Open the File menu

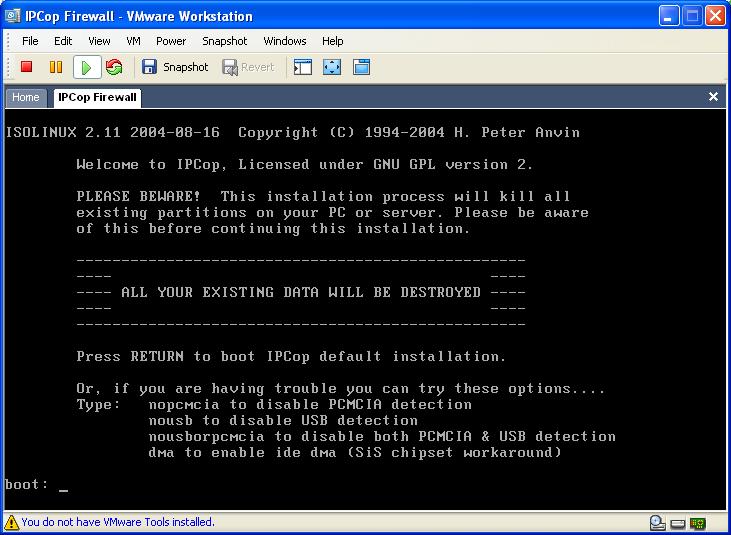(30, 41)
